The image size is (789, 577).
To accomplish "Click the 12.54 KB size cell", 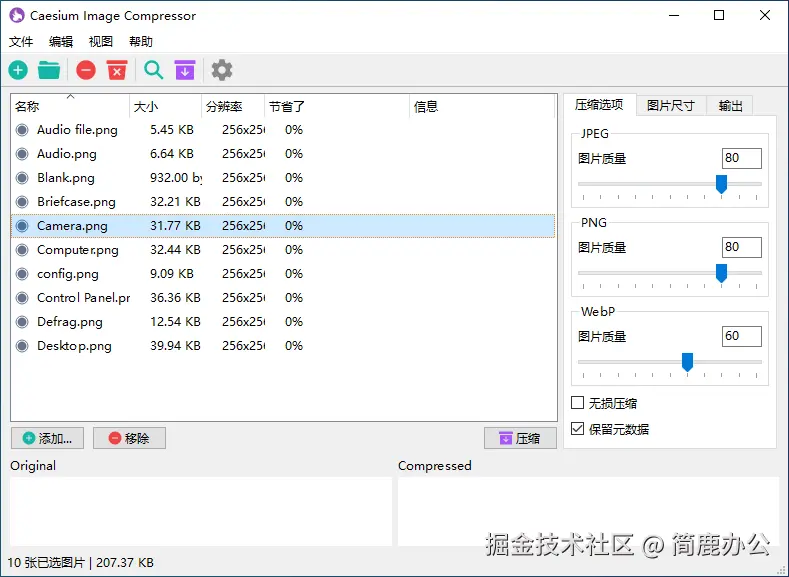I will point(175,322).
